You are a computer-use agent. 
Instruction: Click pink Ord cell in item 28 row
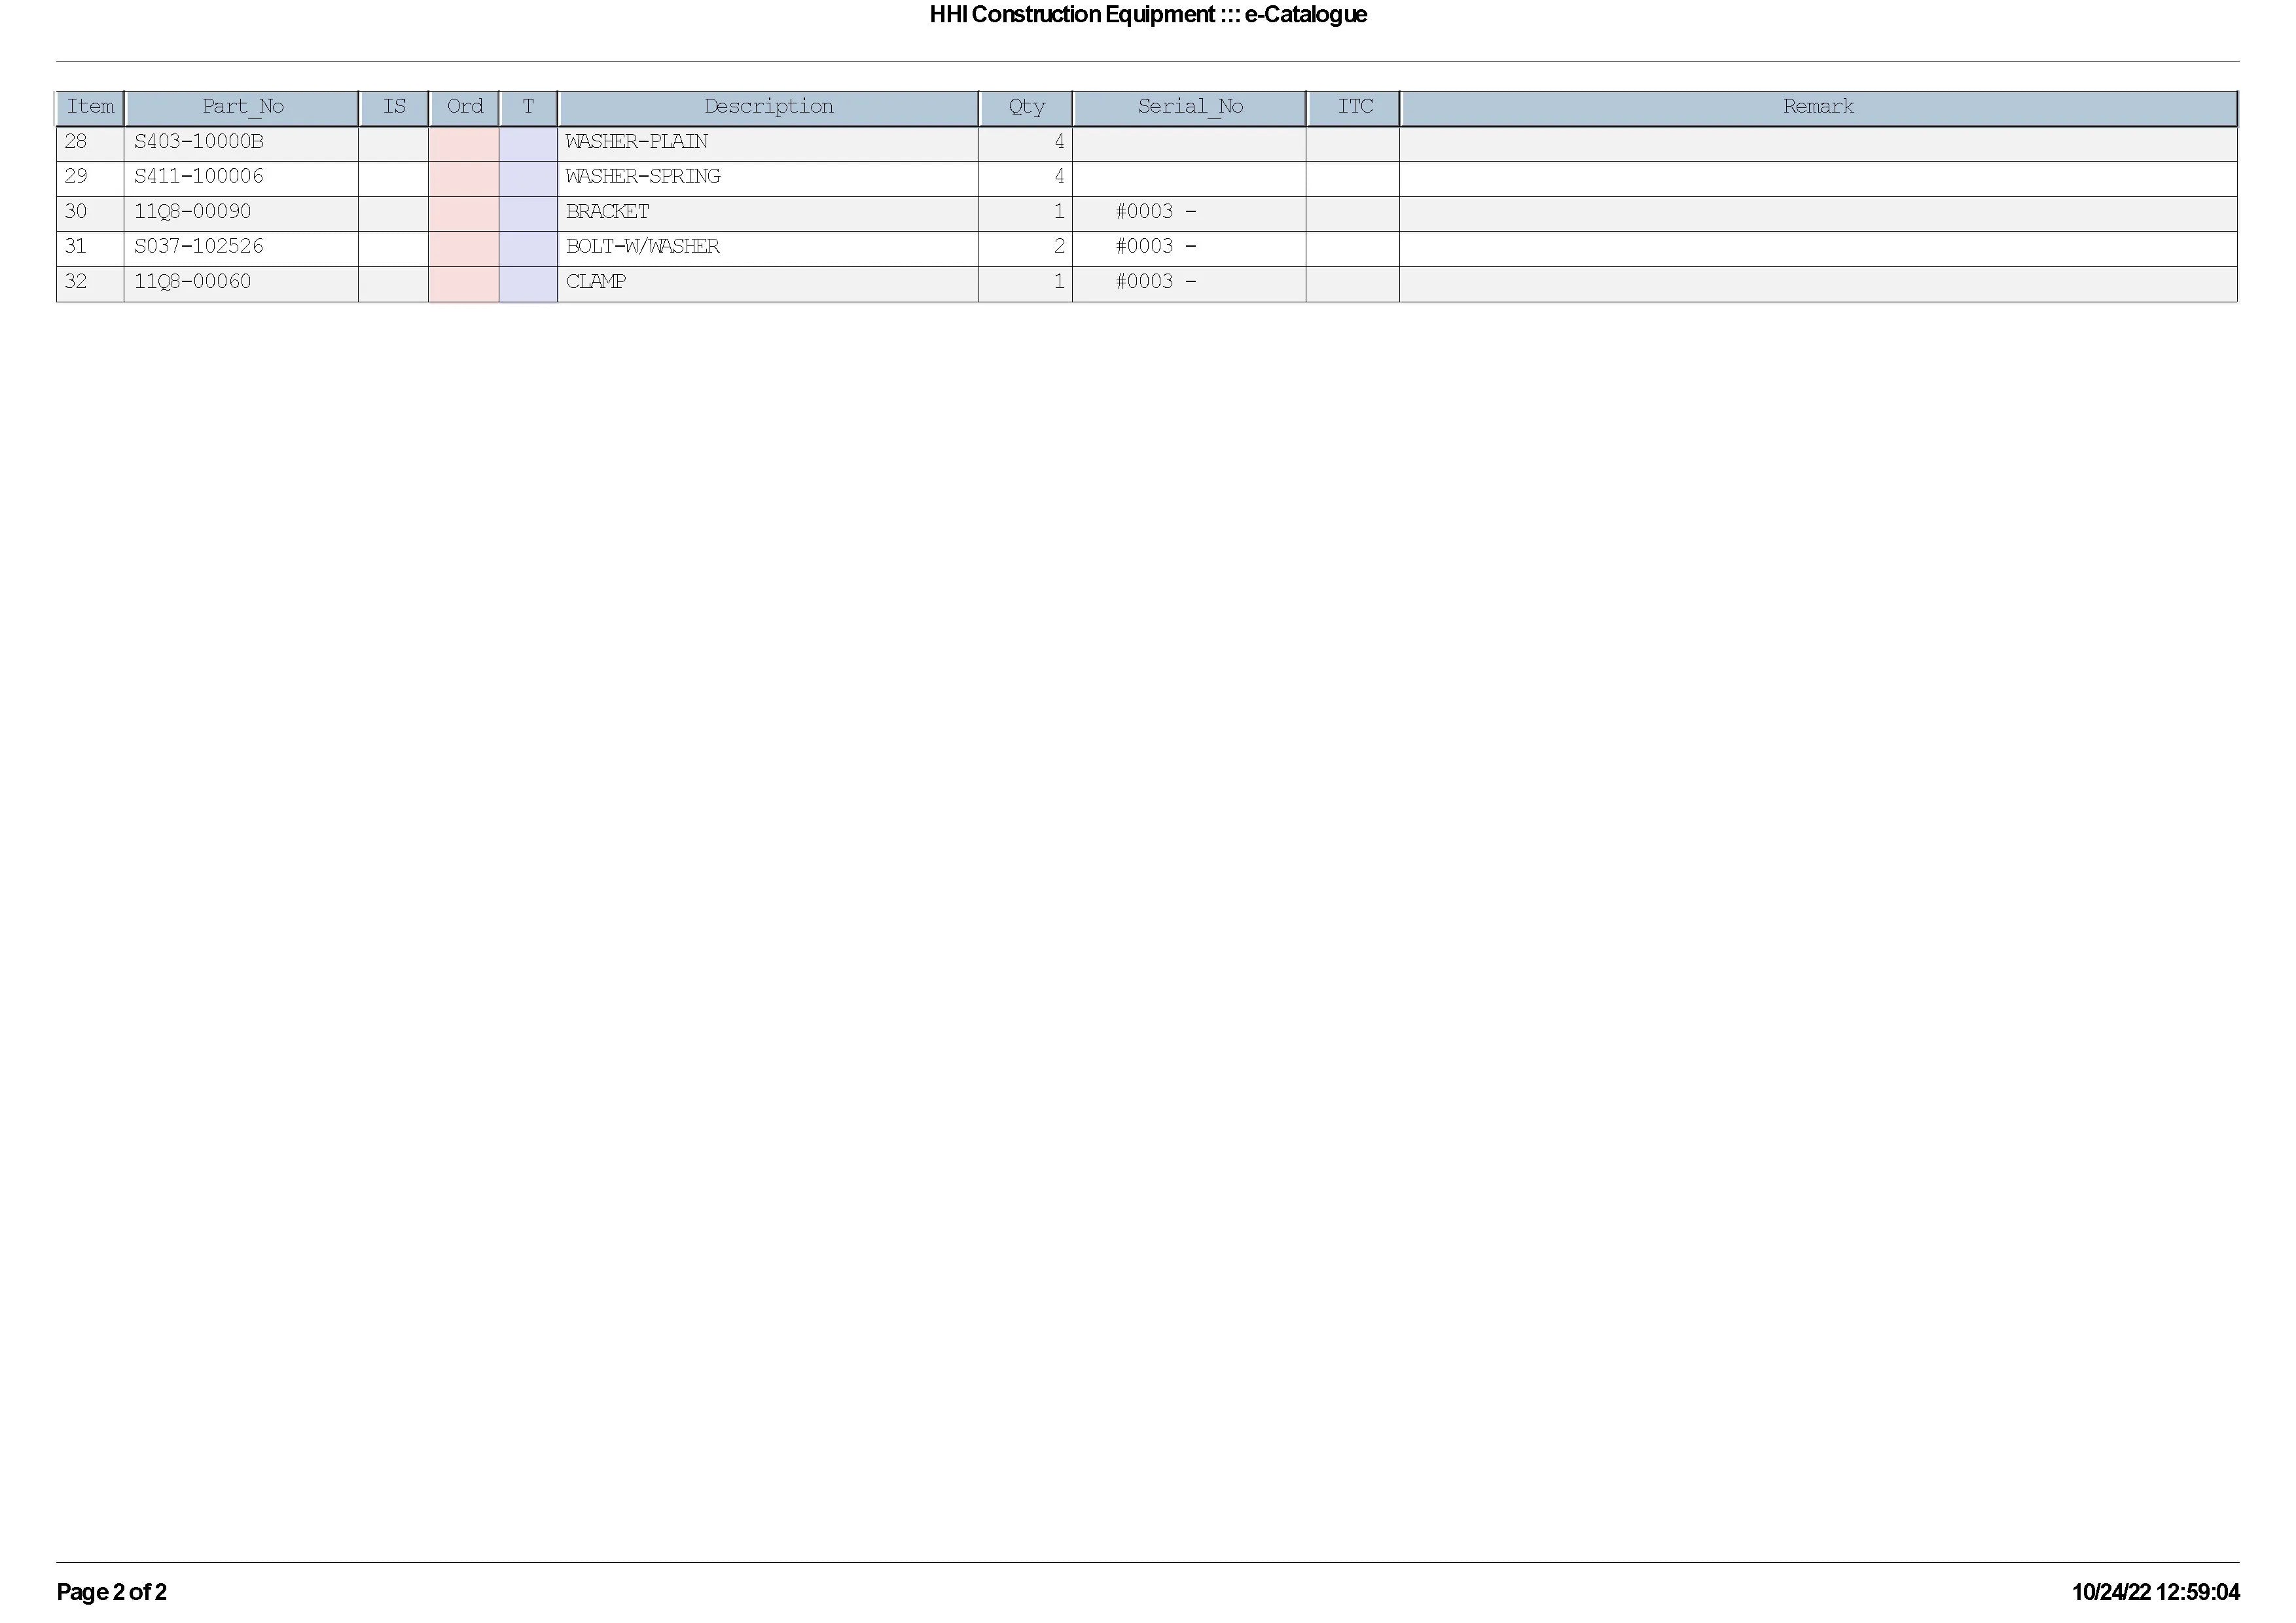[463, 142]
